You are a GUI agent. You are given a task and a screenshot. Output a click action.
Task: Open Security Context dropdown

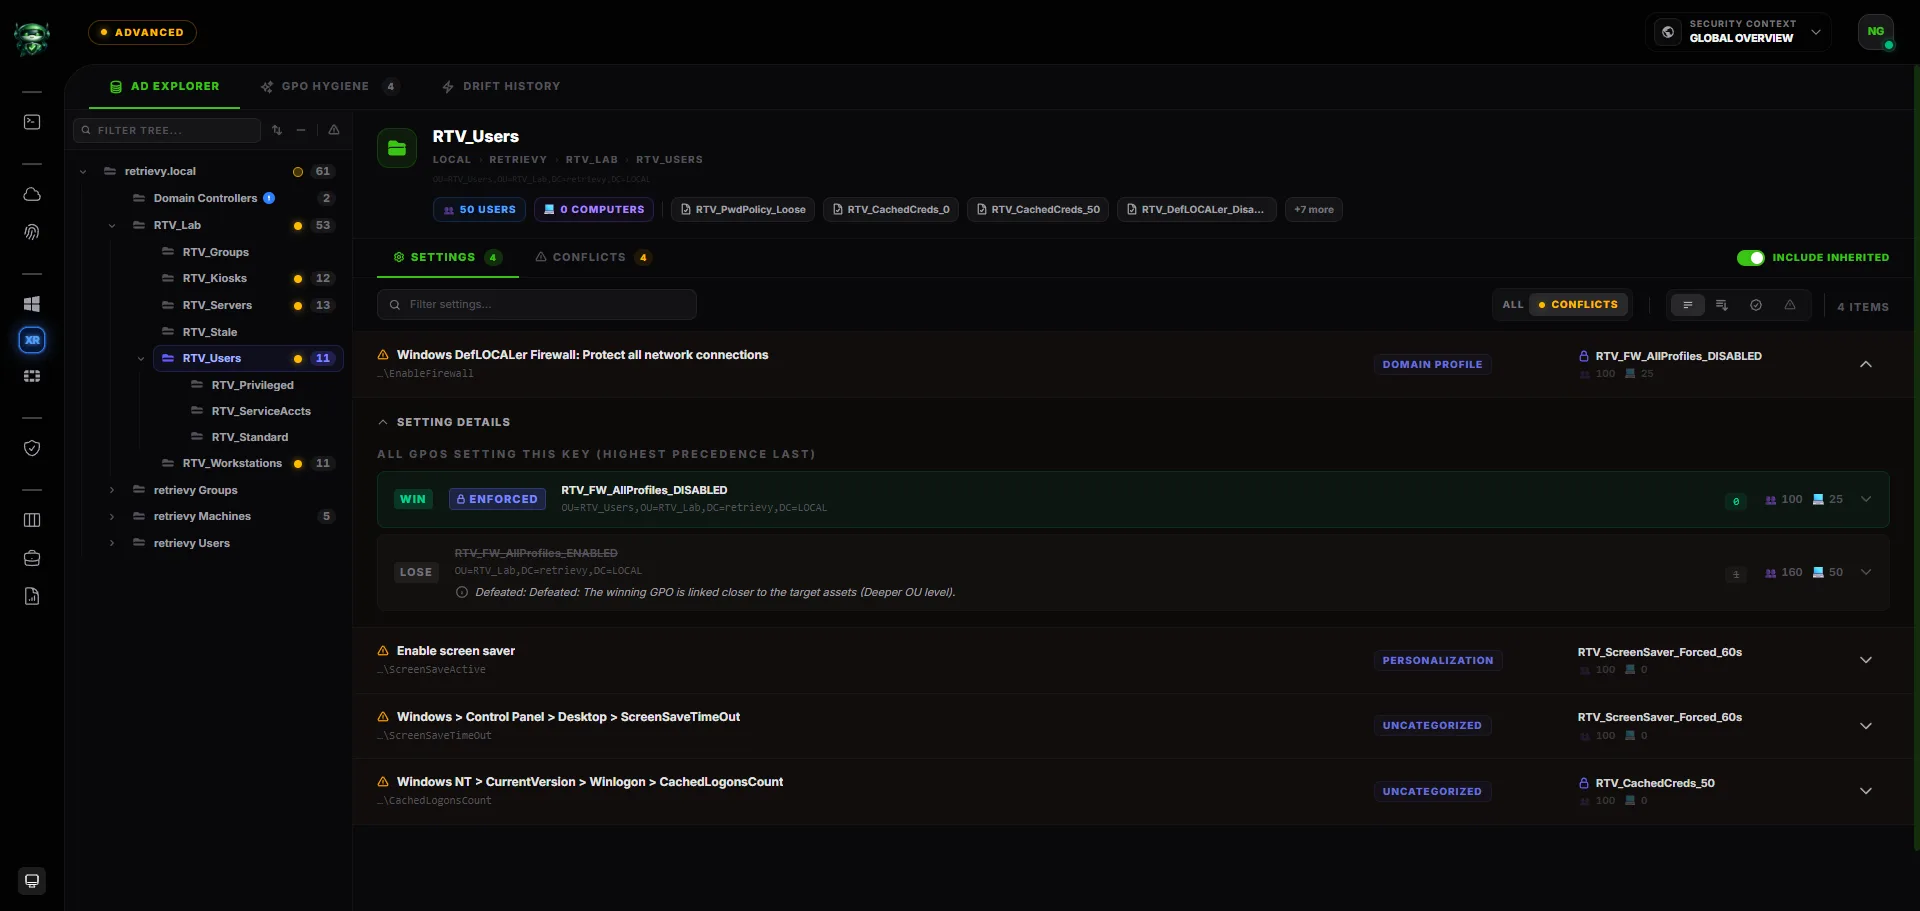(1738, 32)
